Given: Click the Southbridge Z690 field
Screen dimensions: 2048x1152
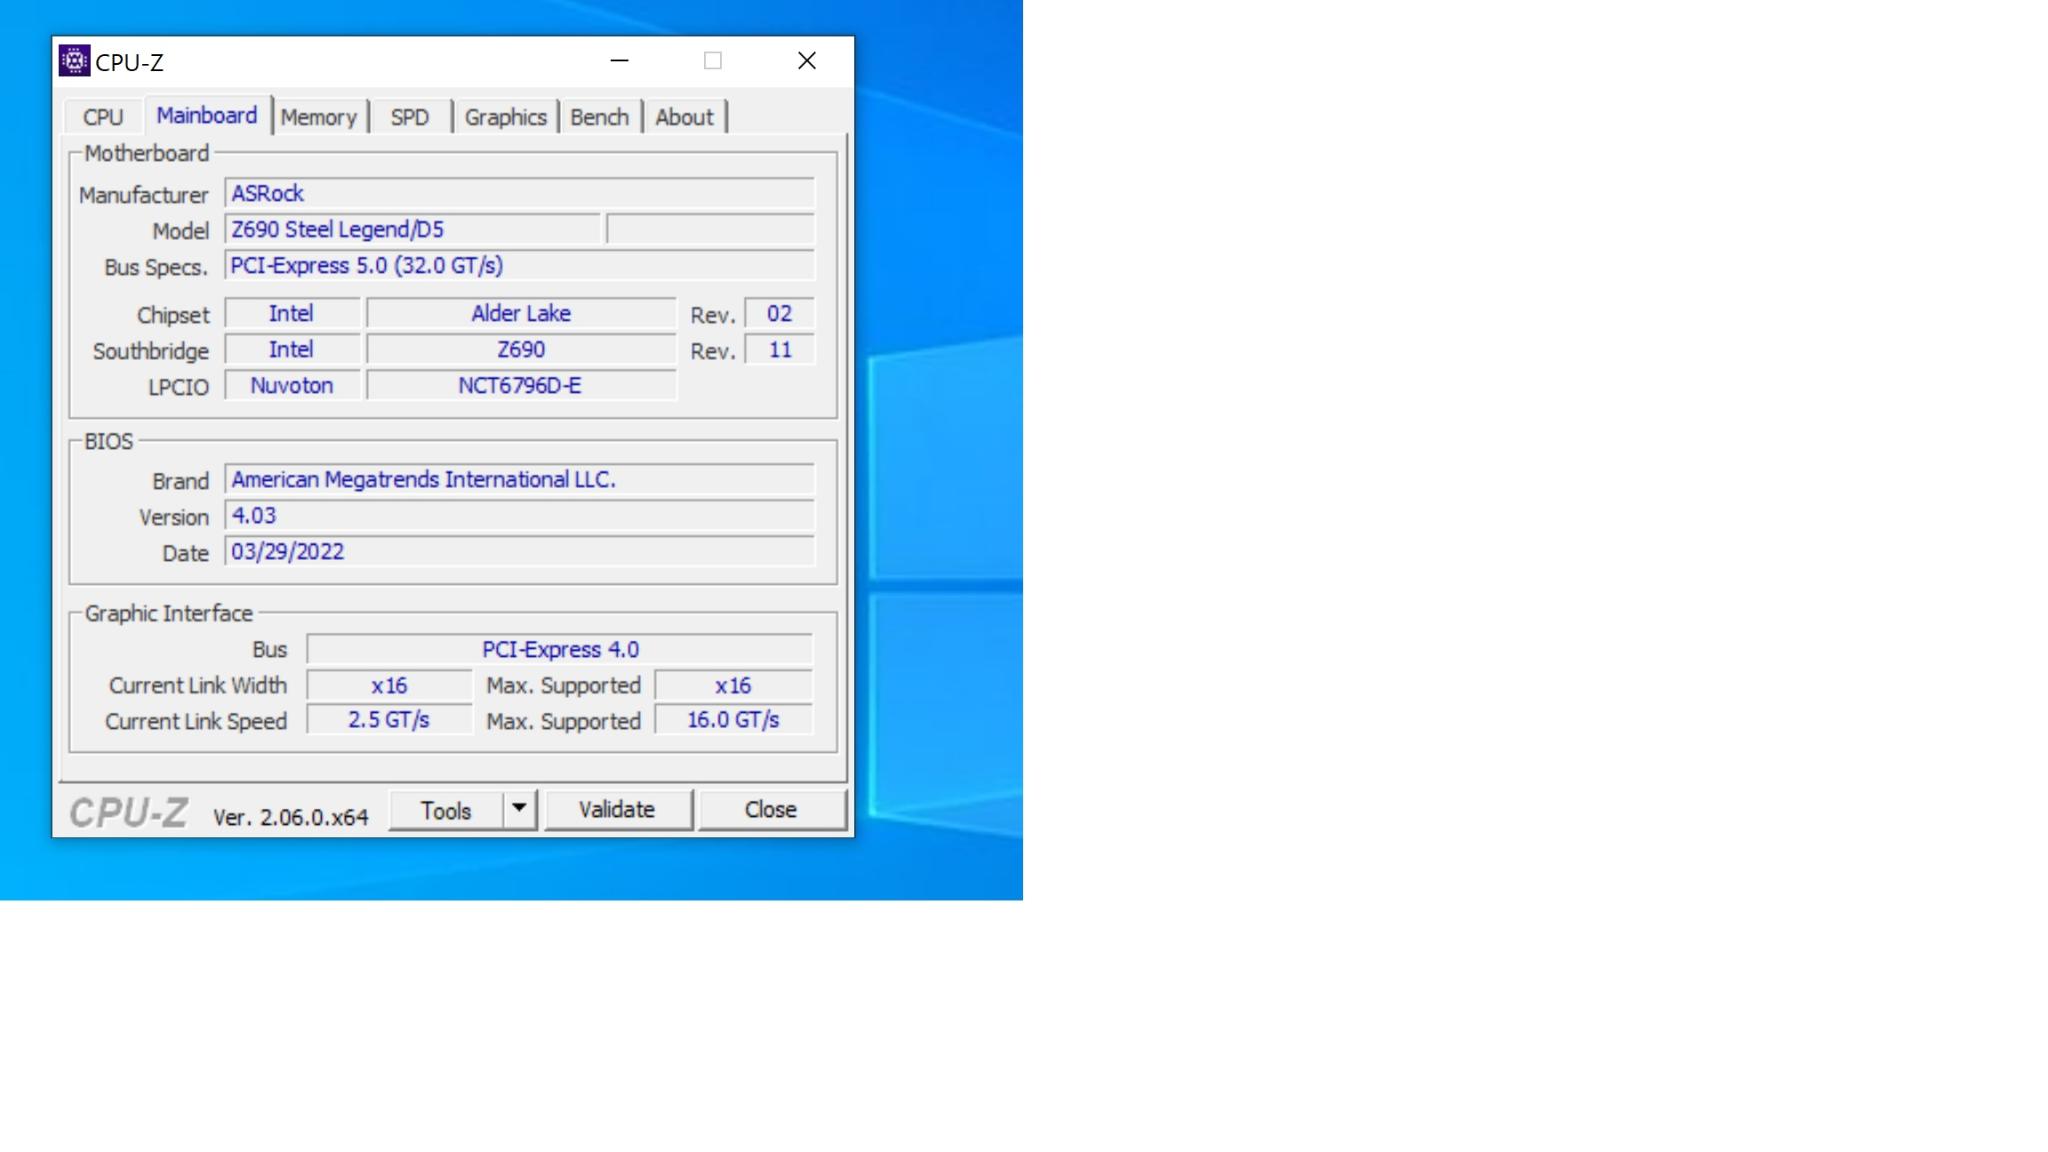Looking at the screenshot, I should [x=521, y=349].
